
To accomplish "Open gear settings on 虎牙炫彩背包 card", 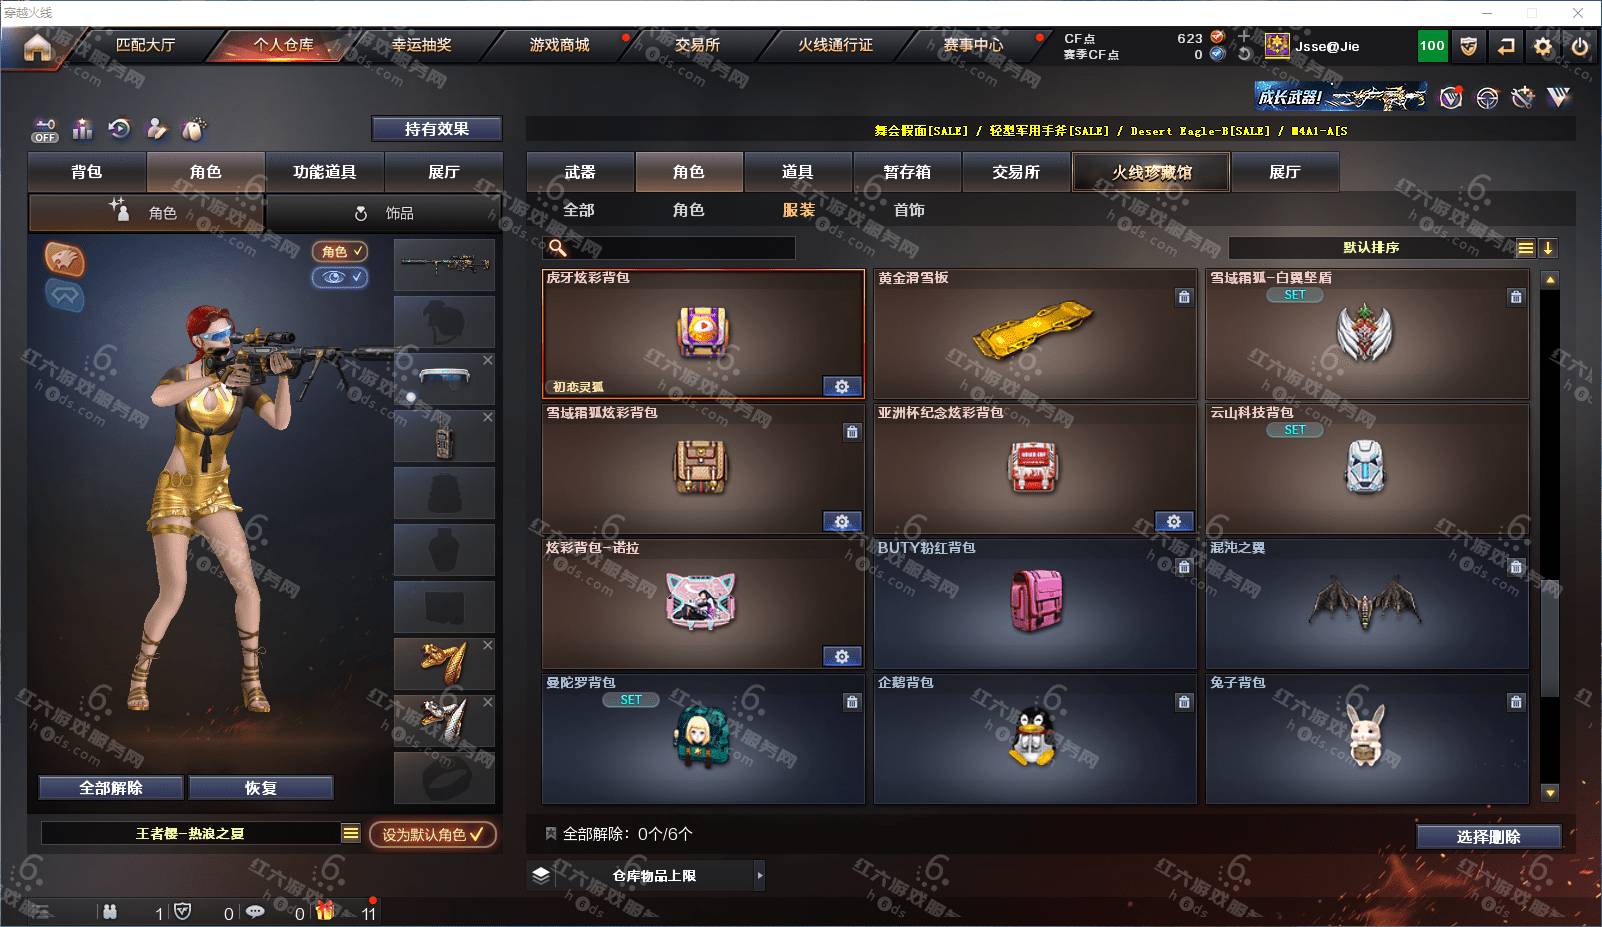I will [842, 386].
